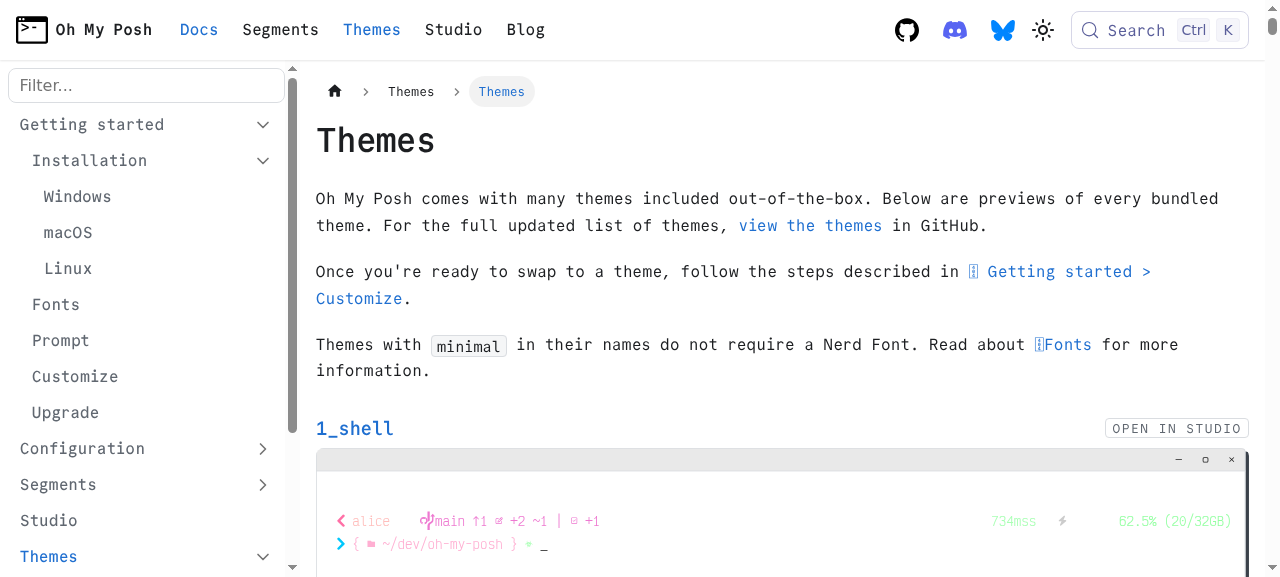Go to the home breadcrumb icon
This screenshot has width=1280, height=577.
coord(335,91)
